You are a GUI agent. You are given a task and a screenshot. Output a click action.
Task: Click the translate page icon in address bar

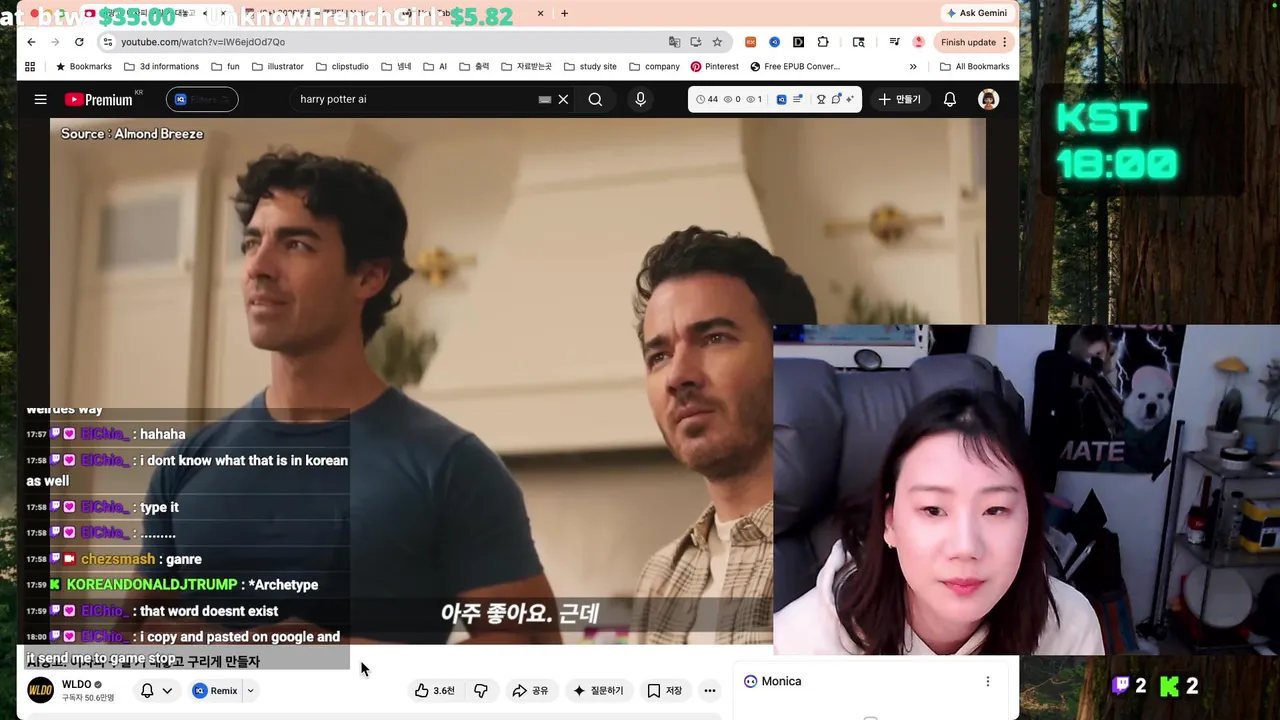[x=674, y=42]
